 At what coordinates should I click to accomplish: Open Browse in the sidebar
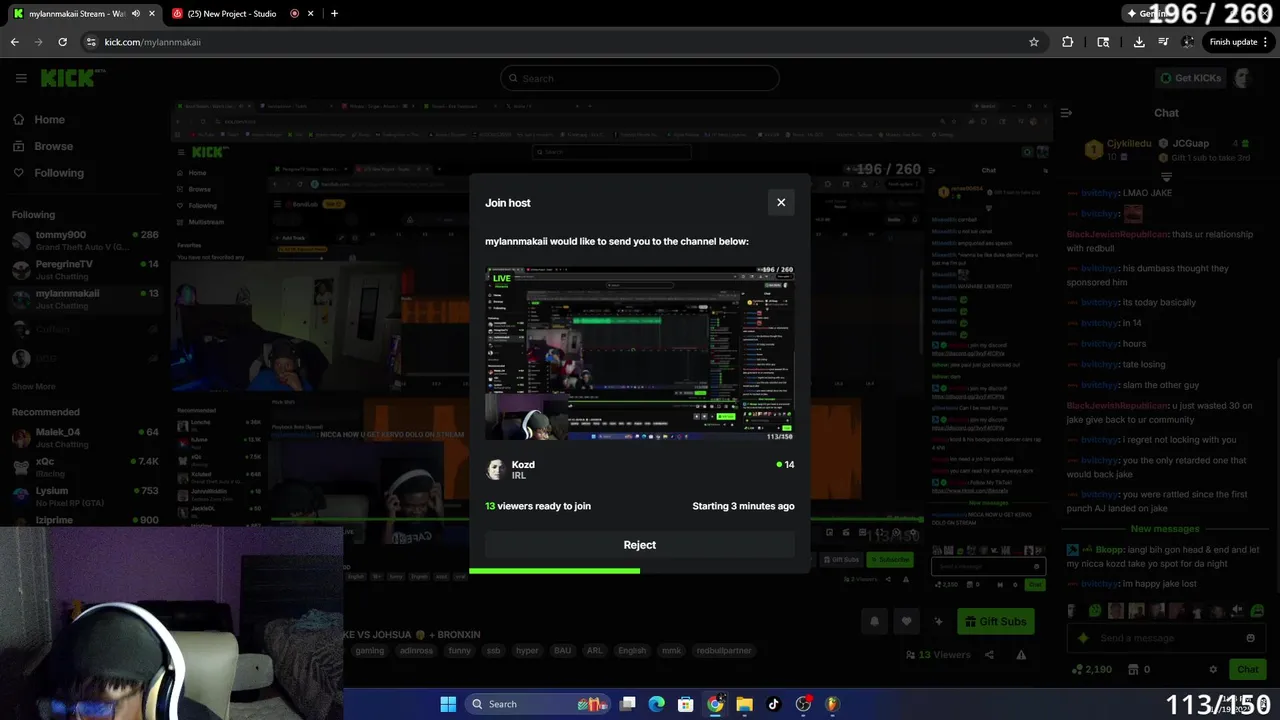click(43, 146)
